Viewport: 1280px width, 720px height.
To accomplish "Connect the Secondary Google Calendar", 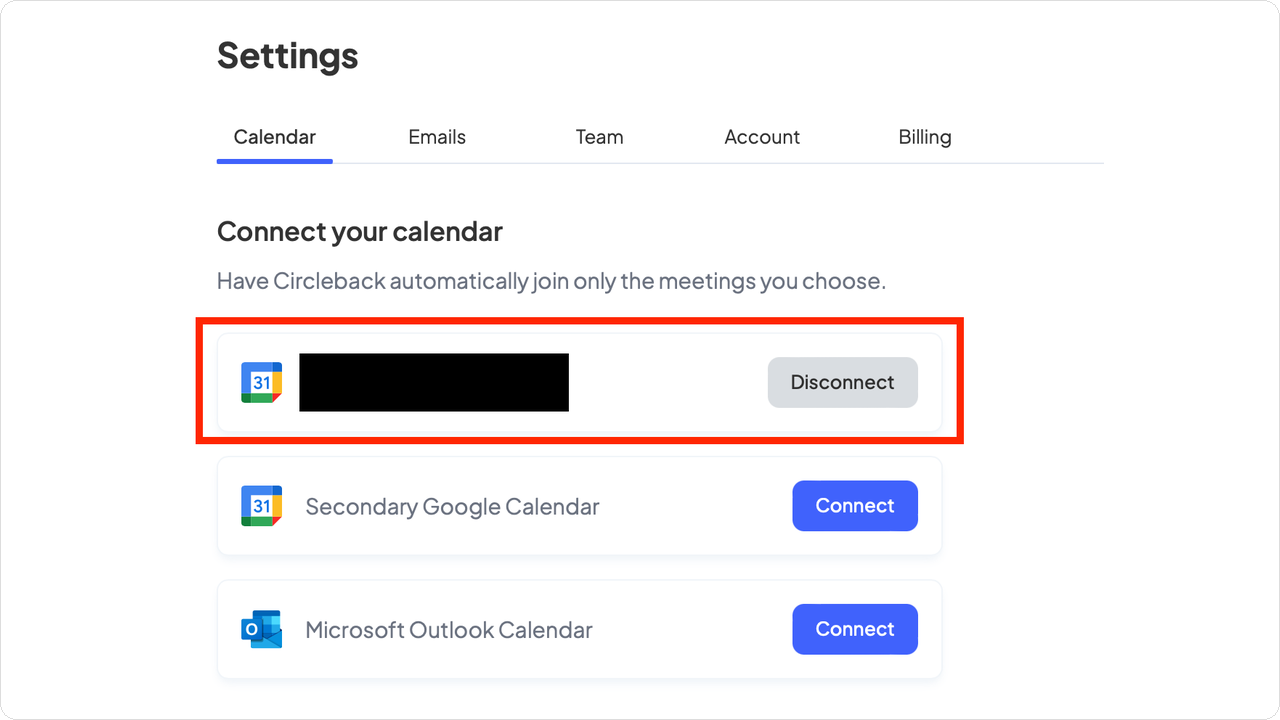I will tap(855, 506).
